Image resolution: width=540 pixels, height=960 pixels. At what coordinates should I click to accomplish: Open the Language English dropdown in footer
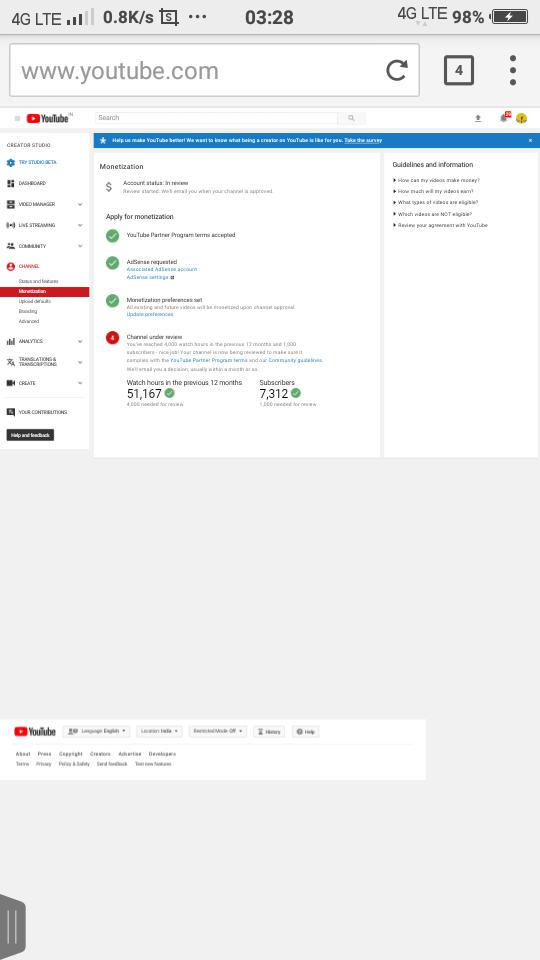(x=97, y=731)
